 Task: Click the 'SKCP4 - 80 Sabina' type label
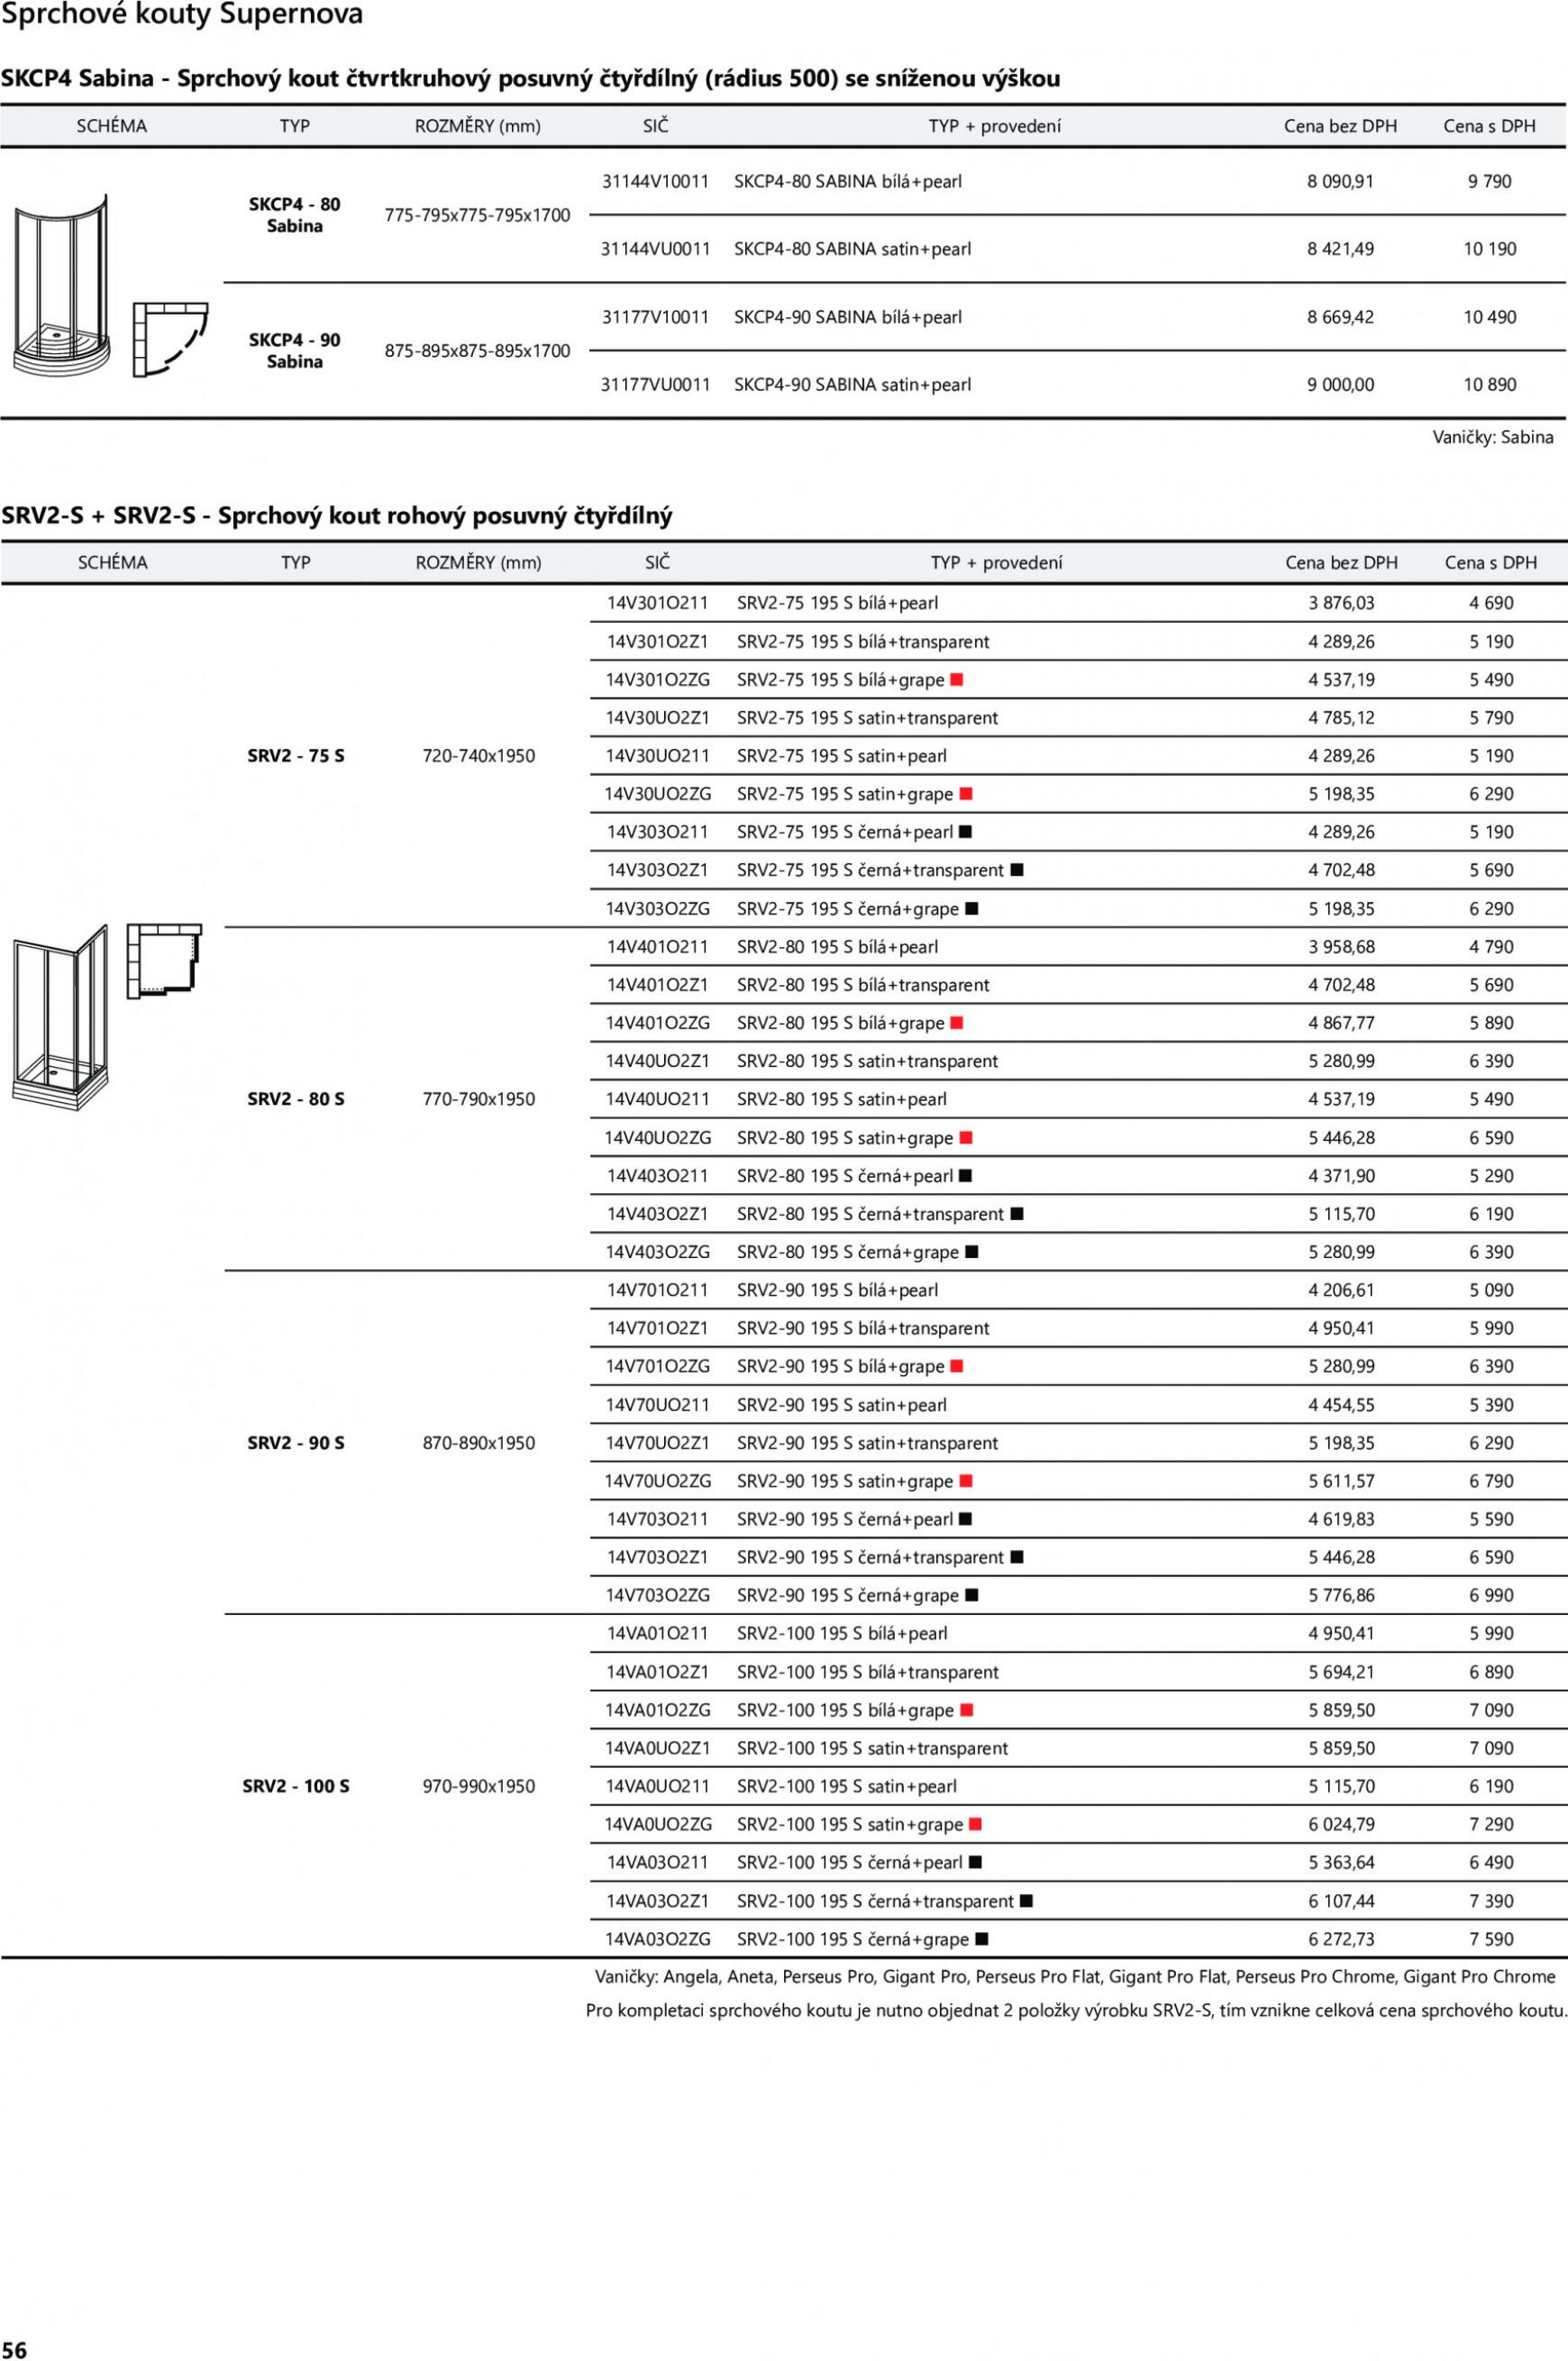(294, 215)
